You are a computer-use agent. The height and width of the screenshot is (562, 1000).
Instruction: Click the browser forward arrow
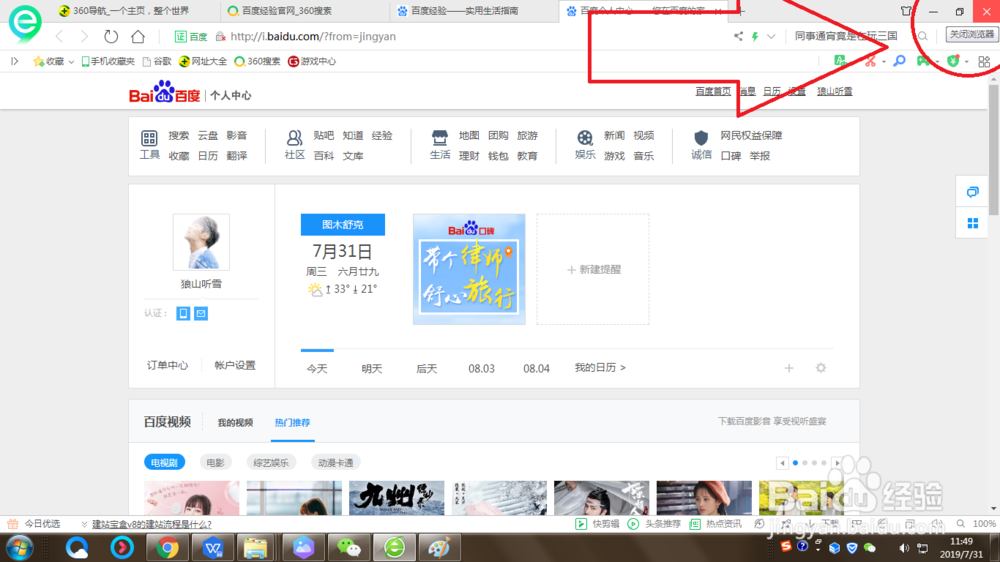point(84,36)
